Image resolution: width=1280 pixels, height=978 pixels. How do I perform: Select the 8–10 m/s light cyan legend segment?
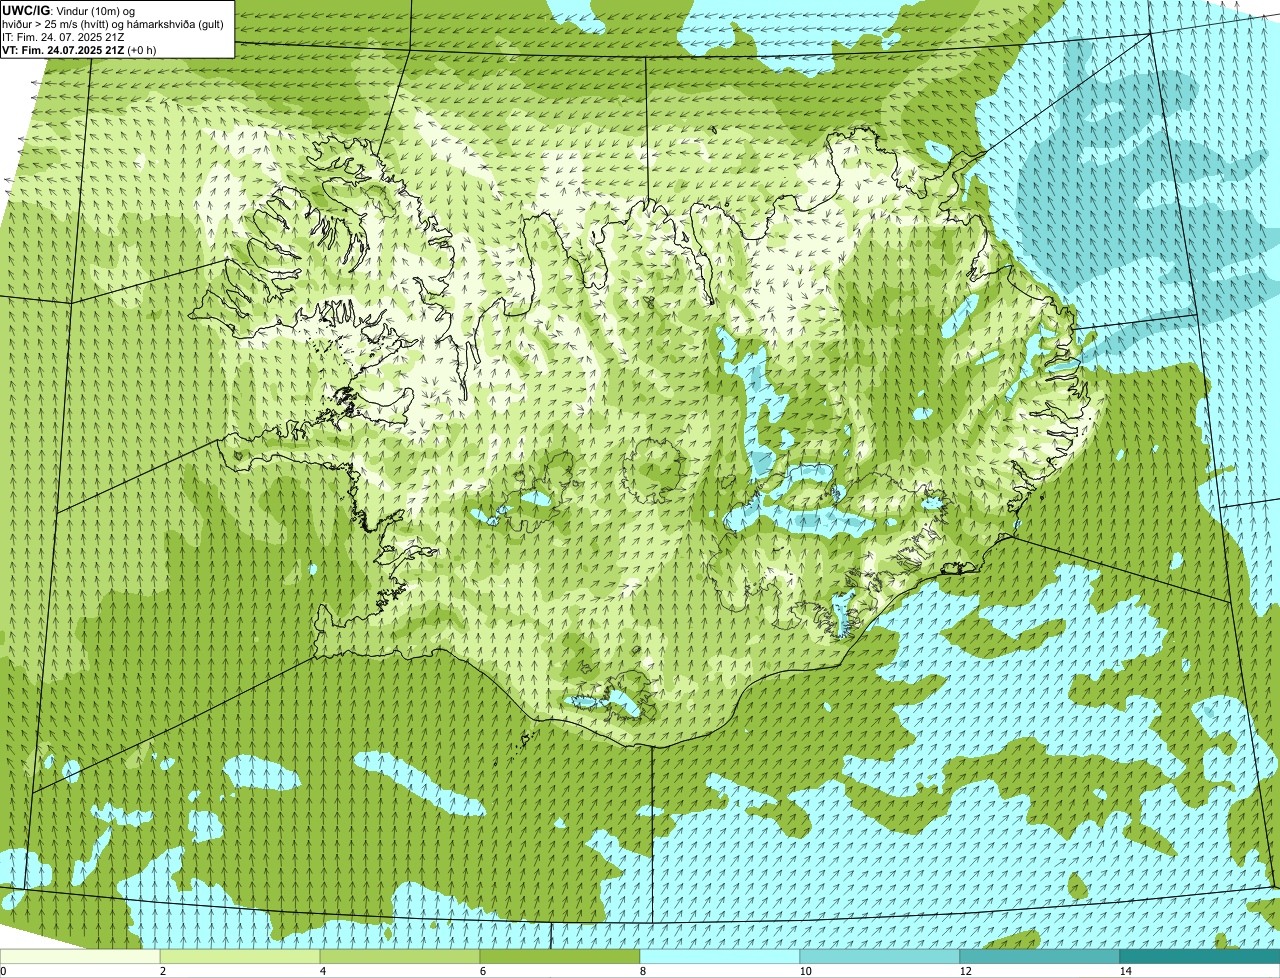(720, 956)
